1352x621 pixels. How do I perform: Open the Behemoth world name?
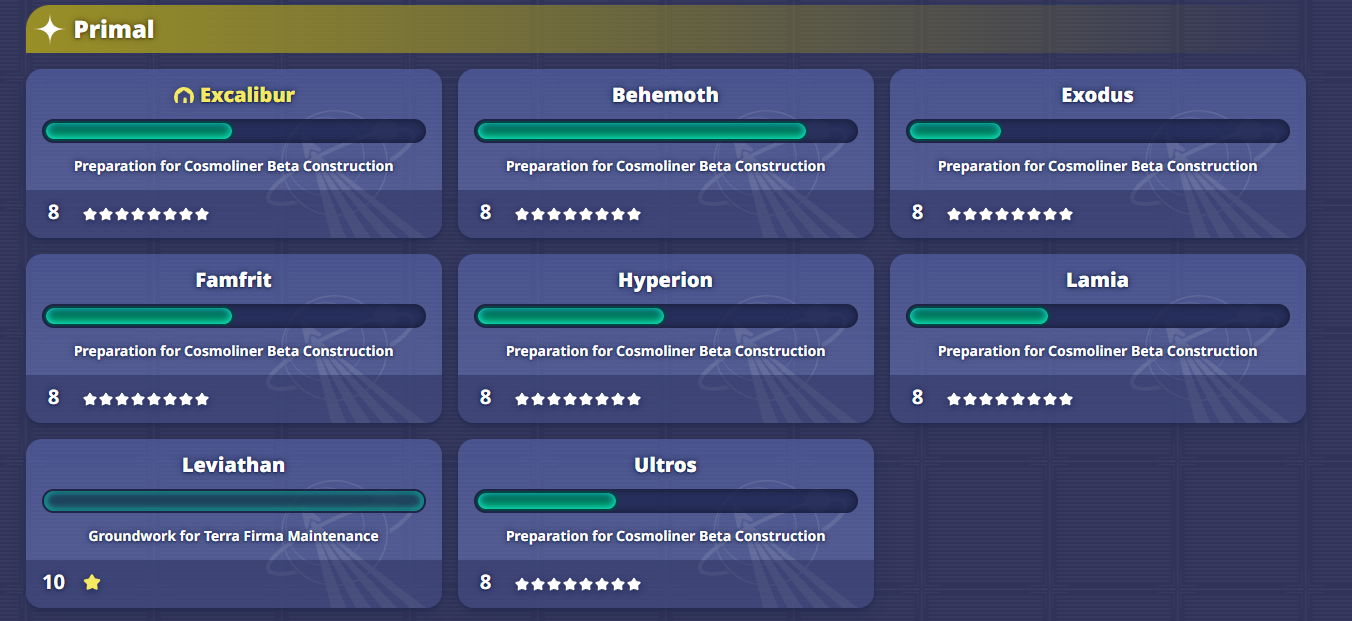[x=665, y=95]
